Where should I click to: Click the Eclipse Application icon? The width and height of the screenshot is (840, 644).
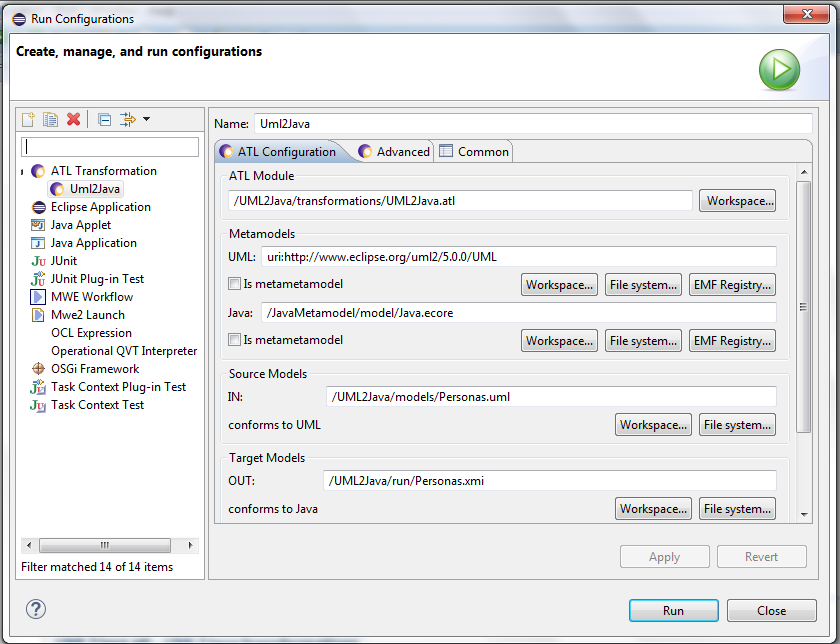[x=39, y=207]
